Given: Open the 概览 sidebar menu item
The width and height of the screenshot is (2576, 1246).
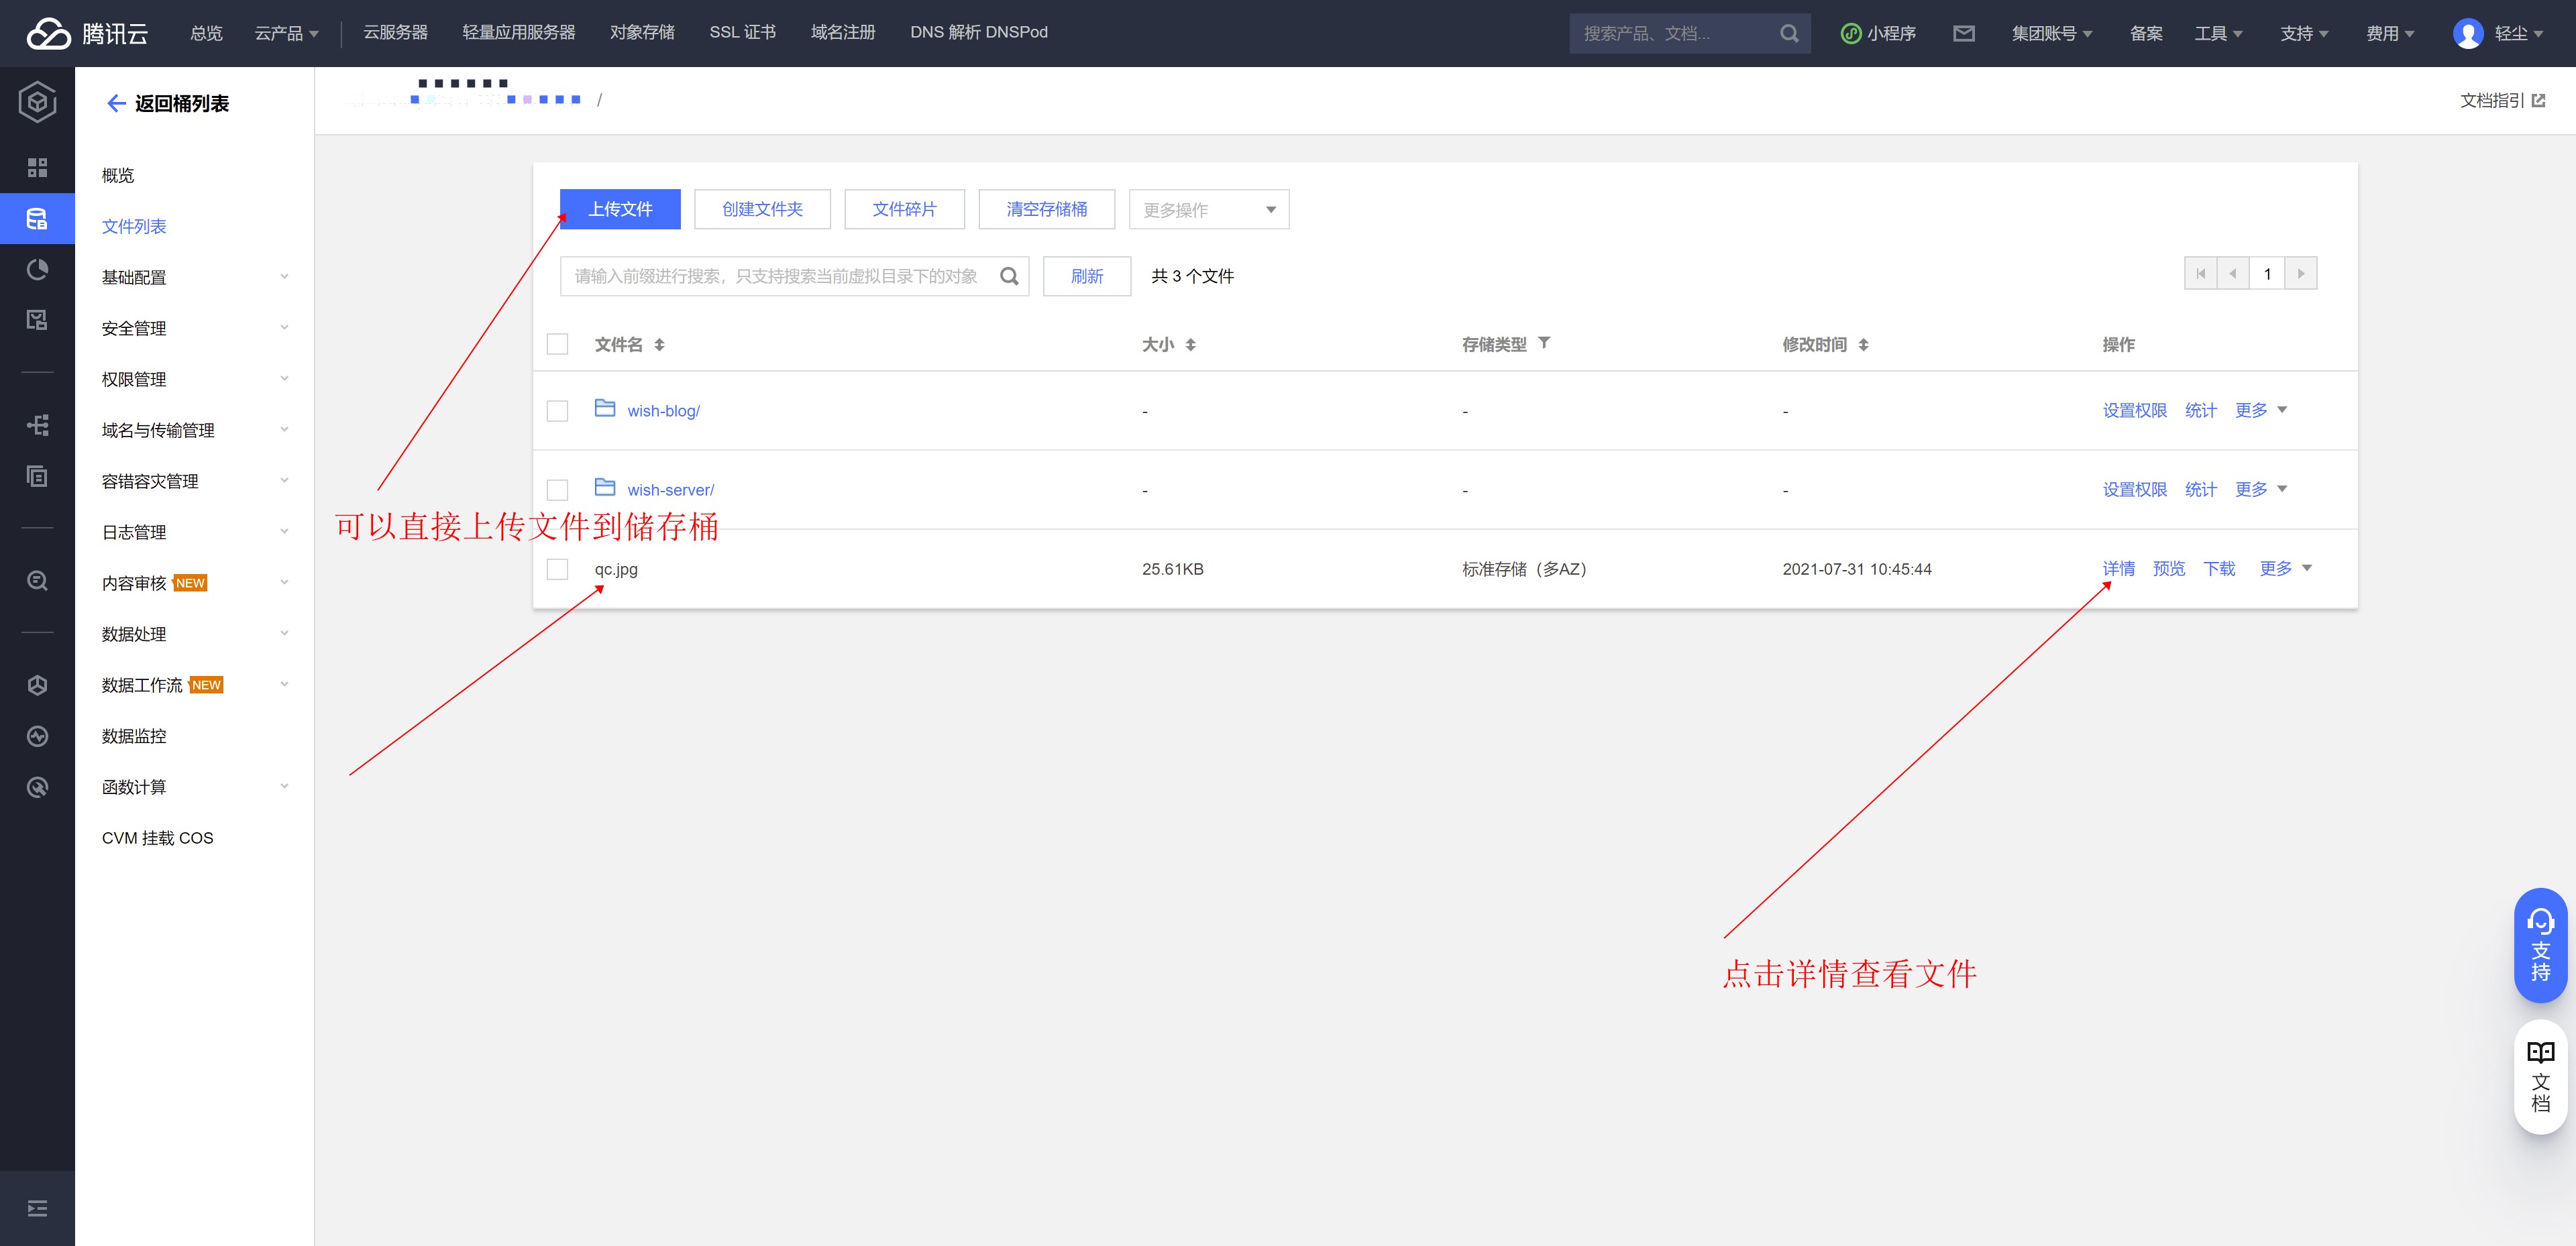Looking at the screenshot, I should point(118,175).
